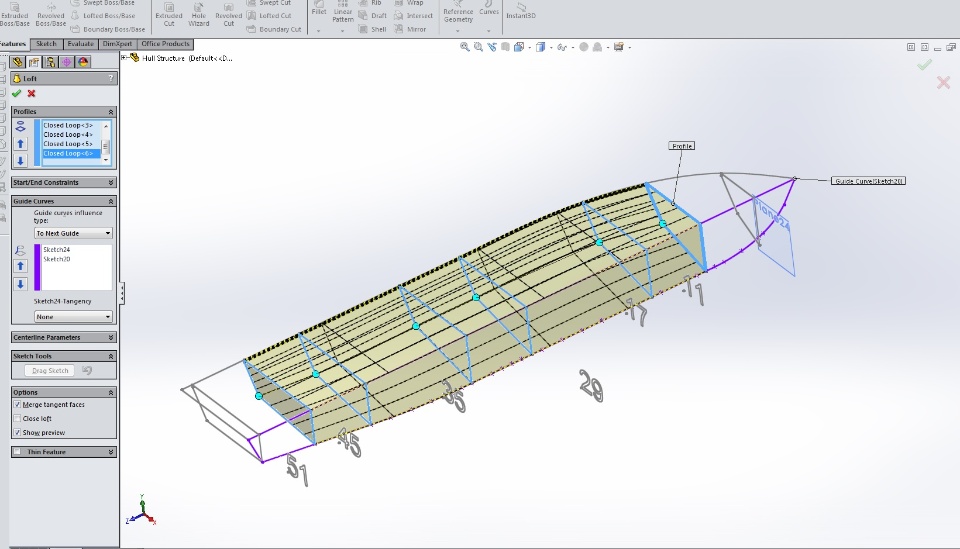Cancel the Loft with red X
960x549 pixels.
pyautogui.click(x=31, y=93)
